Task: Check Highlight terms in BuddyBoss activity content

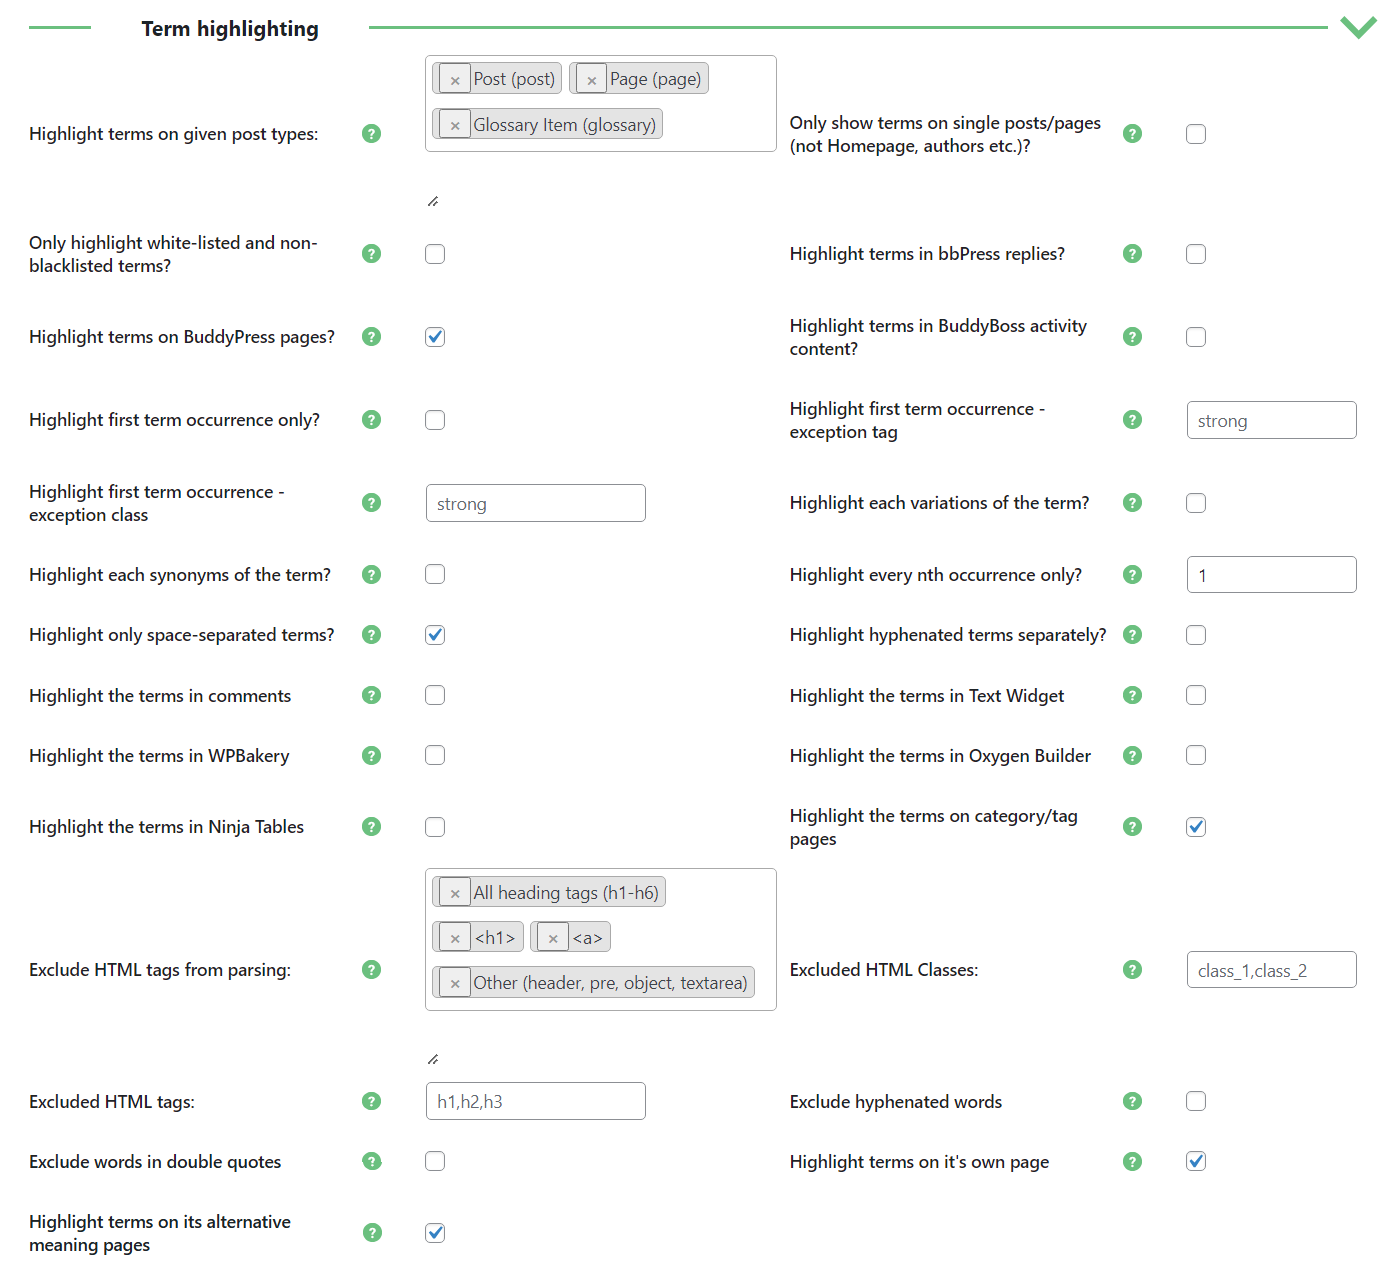Action: point(1196,337)
